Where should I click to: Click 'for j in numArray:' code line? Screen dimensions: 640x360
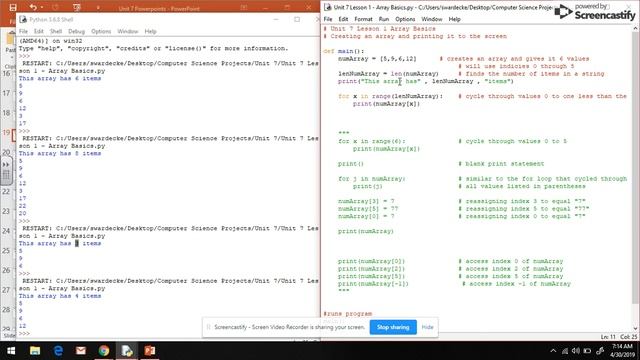tap(371, 179)
